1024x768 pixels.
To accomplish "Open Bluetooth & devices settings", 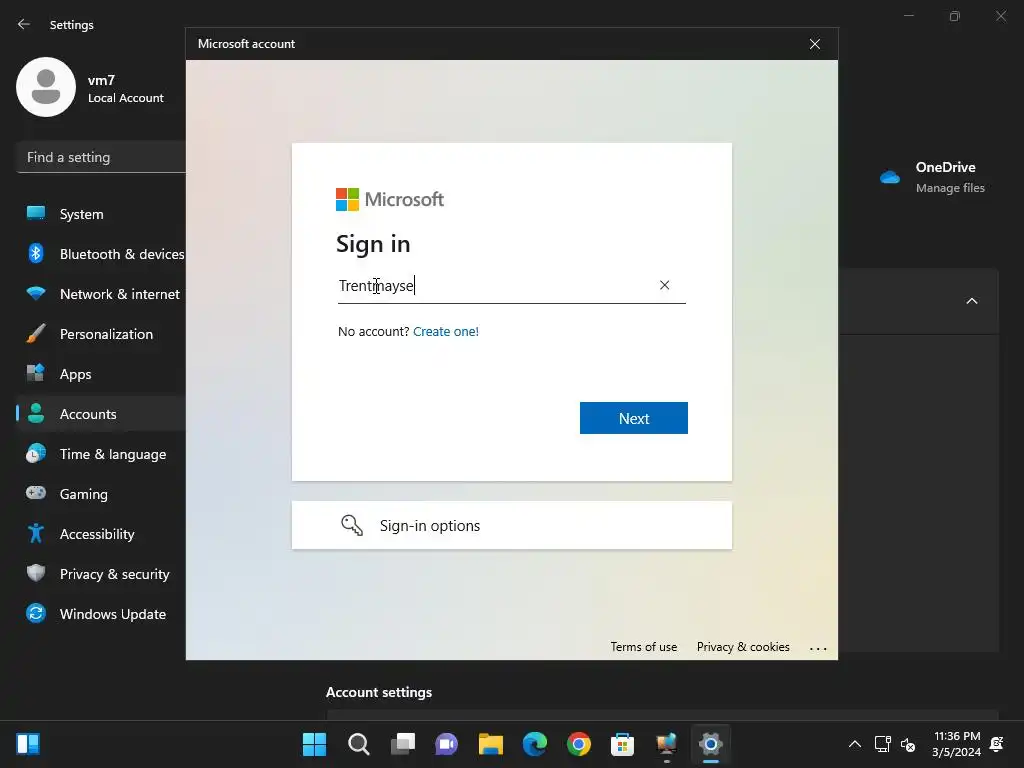I will [101, 254].
